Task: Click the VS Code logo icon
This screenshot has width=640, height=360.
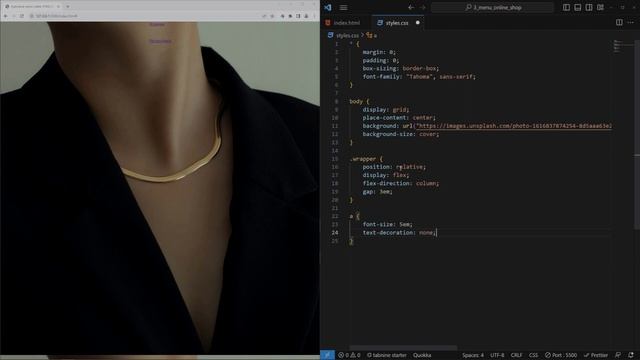Action: click(x=328, y=7)
